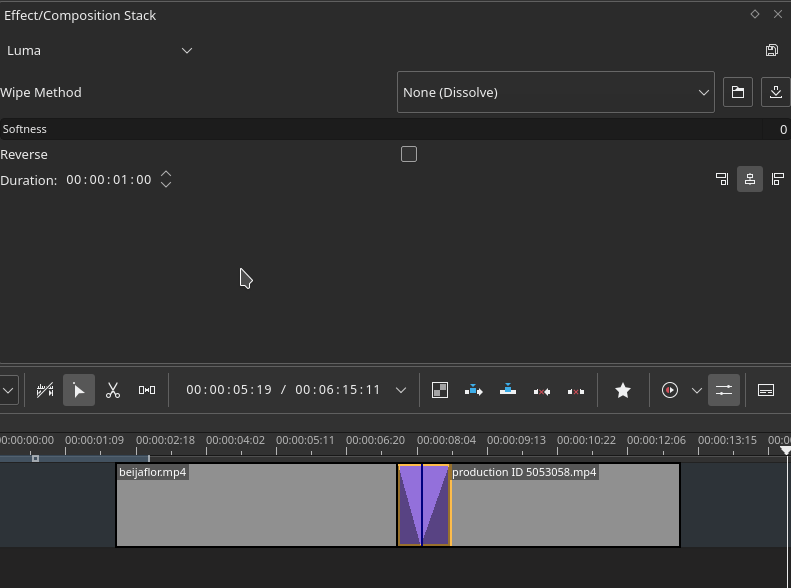The image size is (791, 588).
Task: Select the production ID 5053058.mp4 clip
Action: pyautogui.click(x=565, y=510)
